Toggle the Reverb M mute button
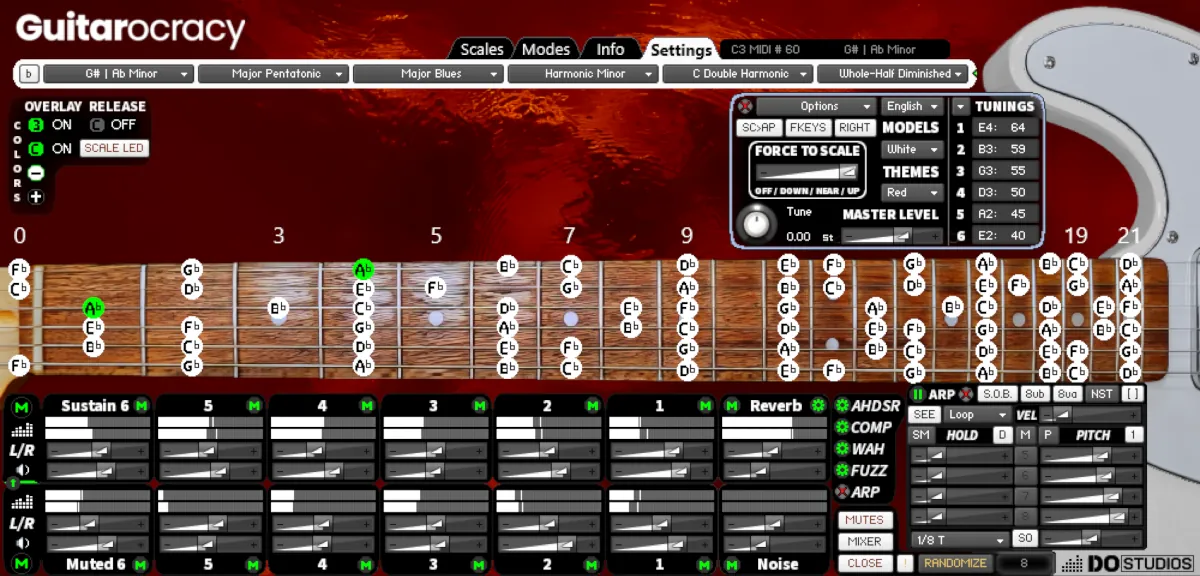This screenshot has width=1200, height=576. pos(732,405)
